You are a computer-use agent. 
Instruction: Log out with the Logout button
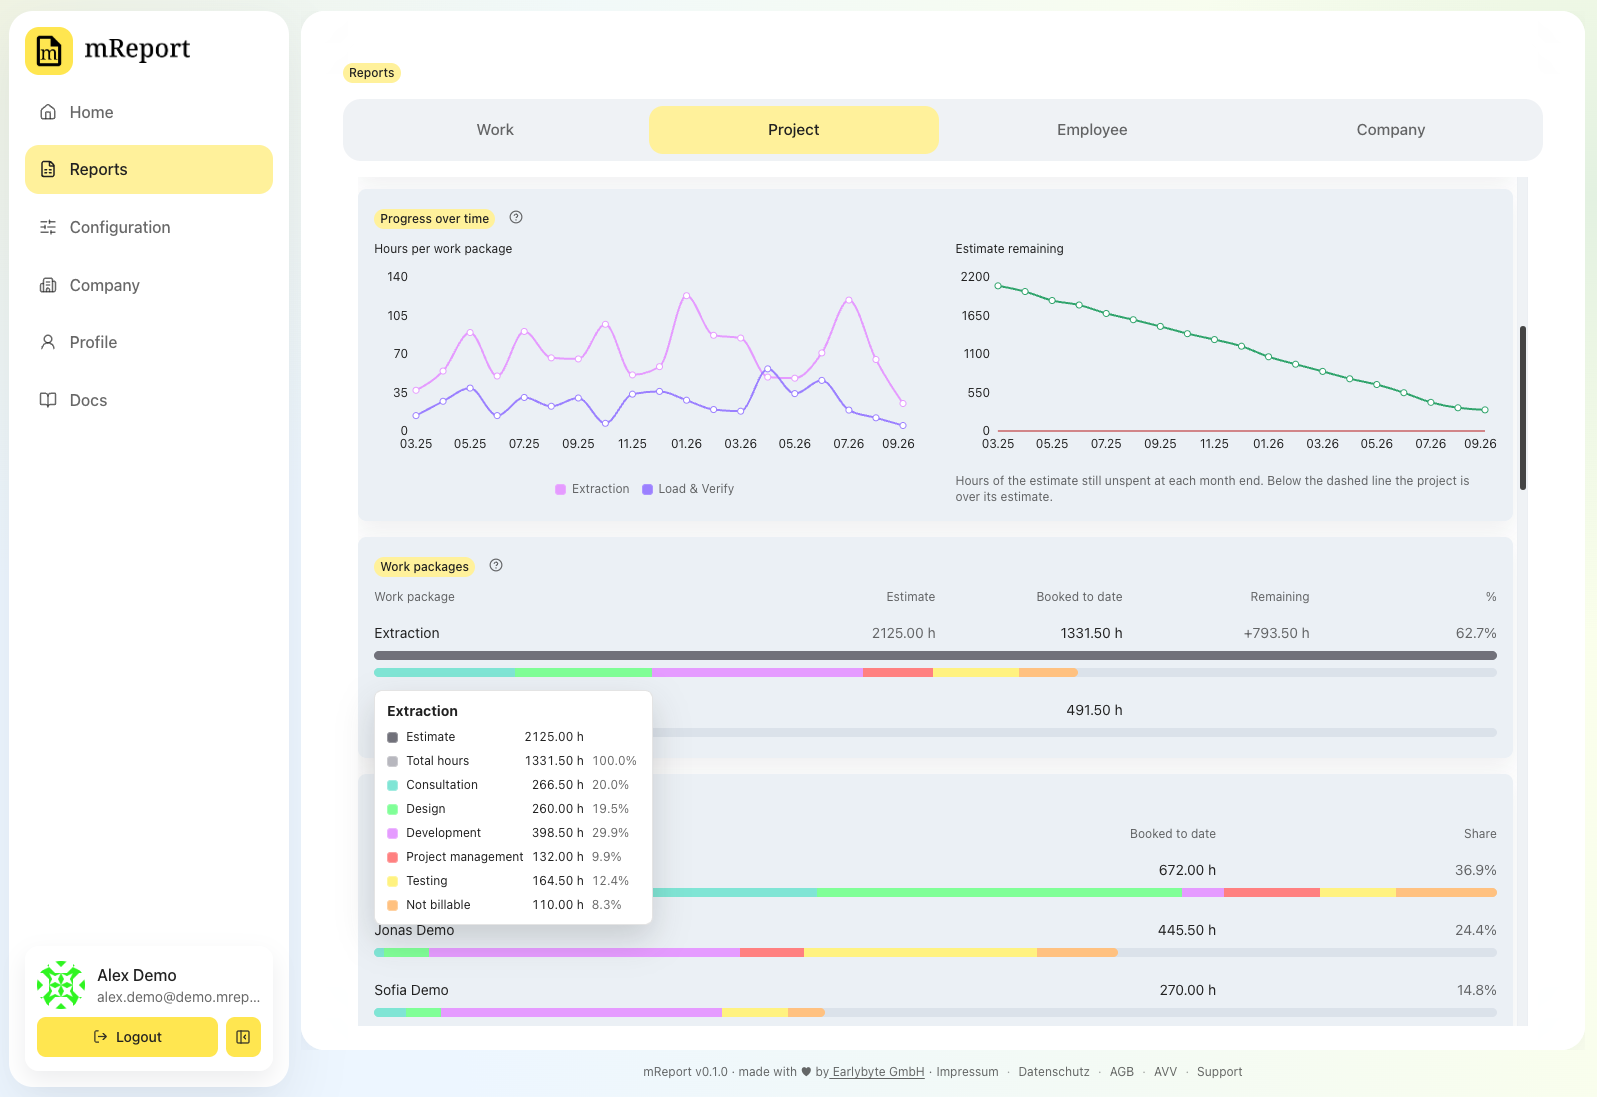click(127, 1037)
